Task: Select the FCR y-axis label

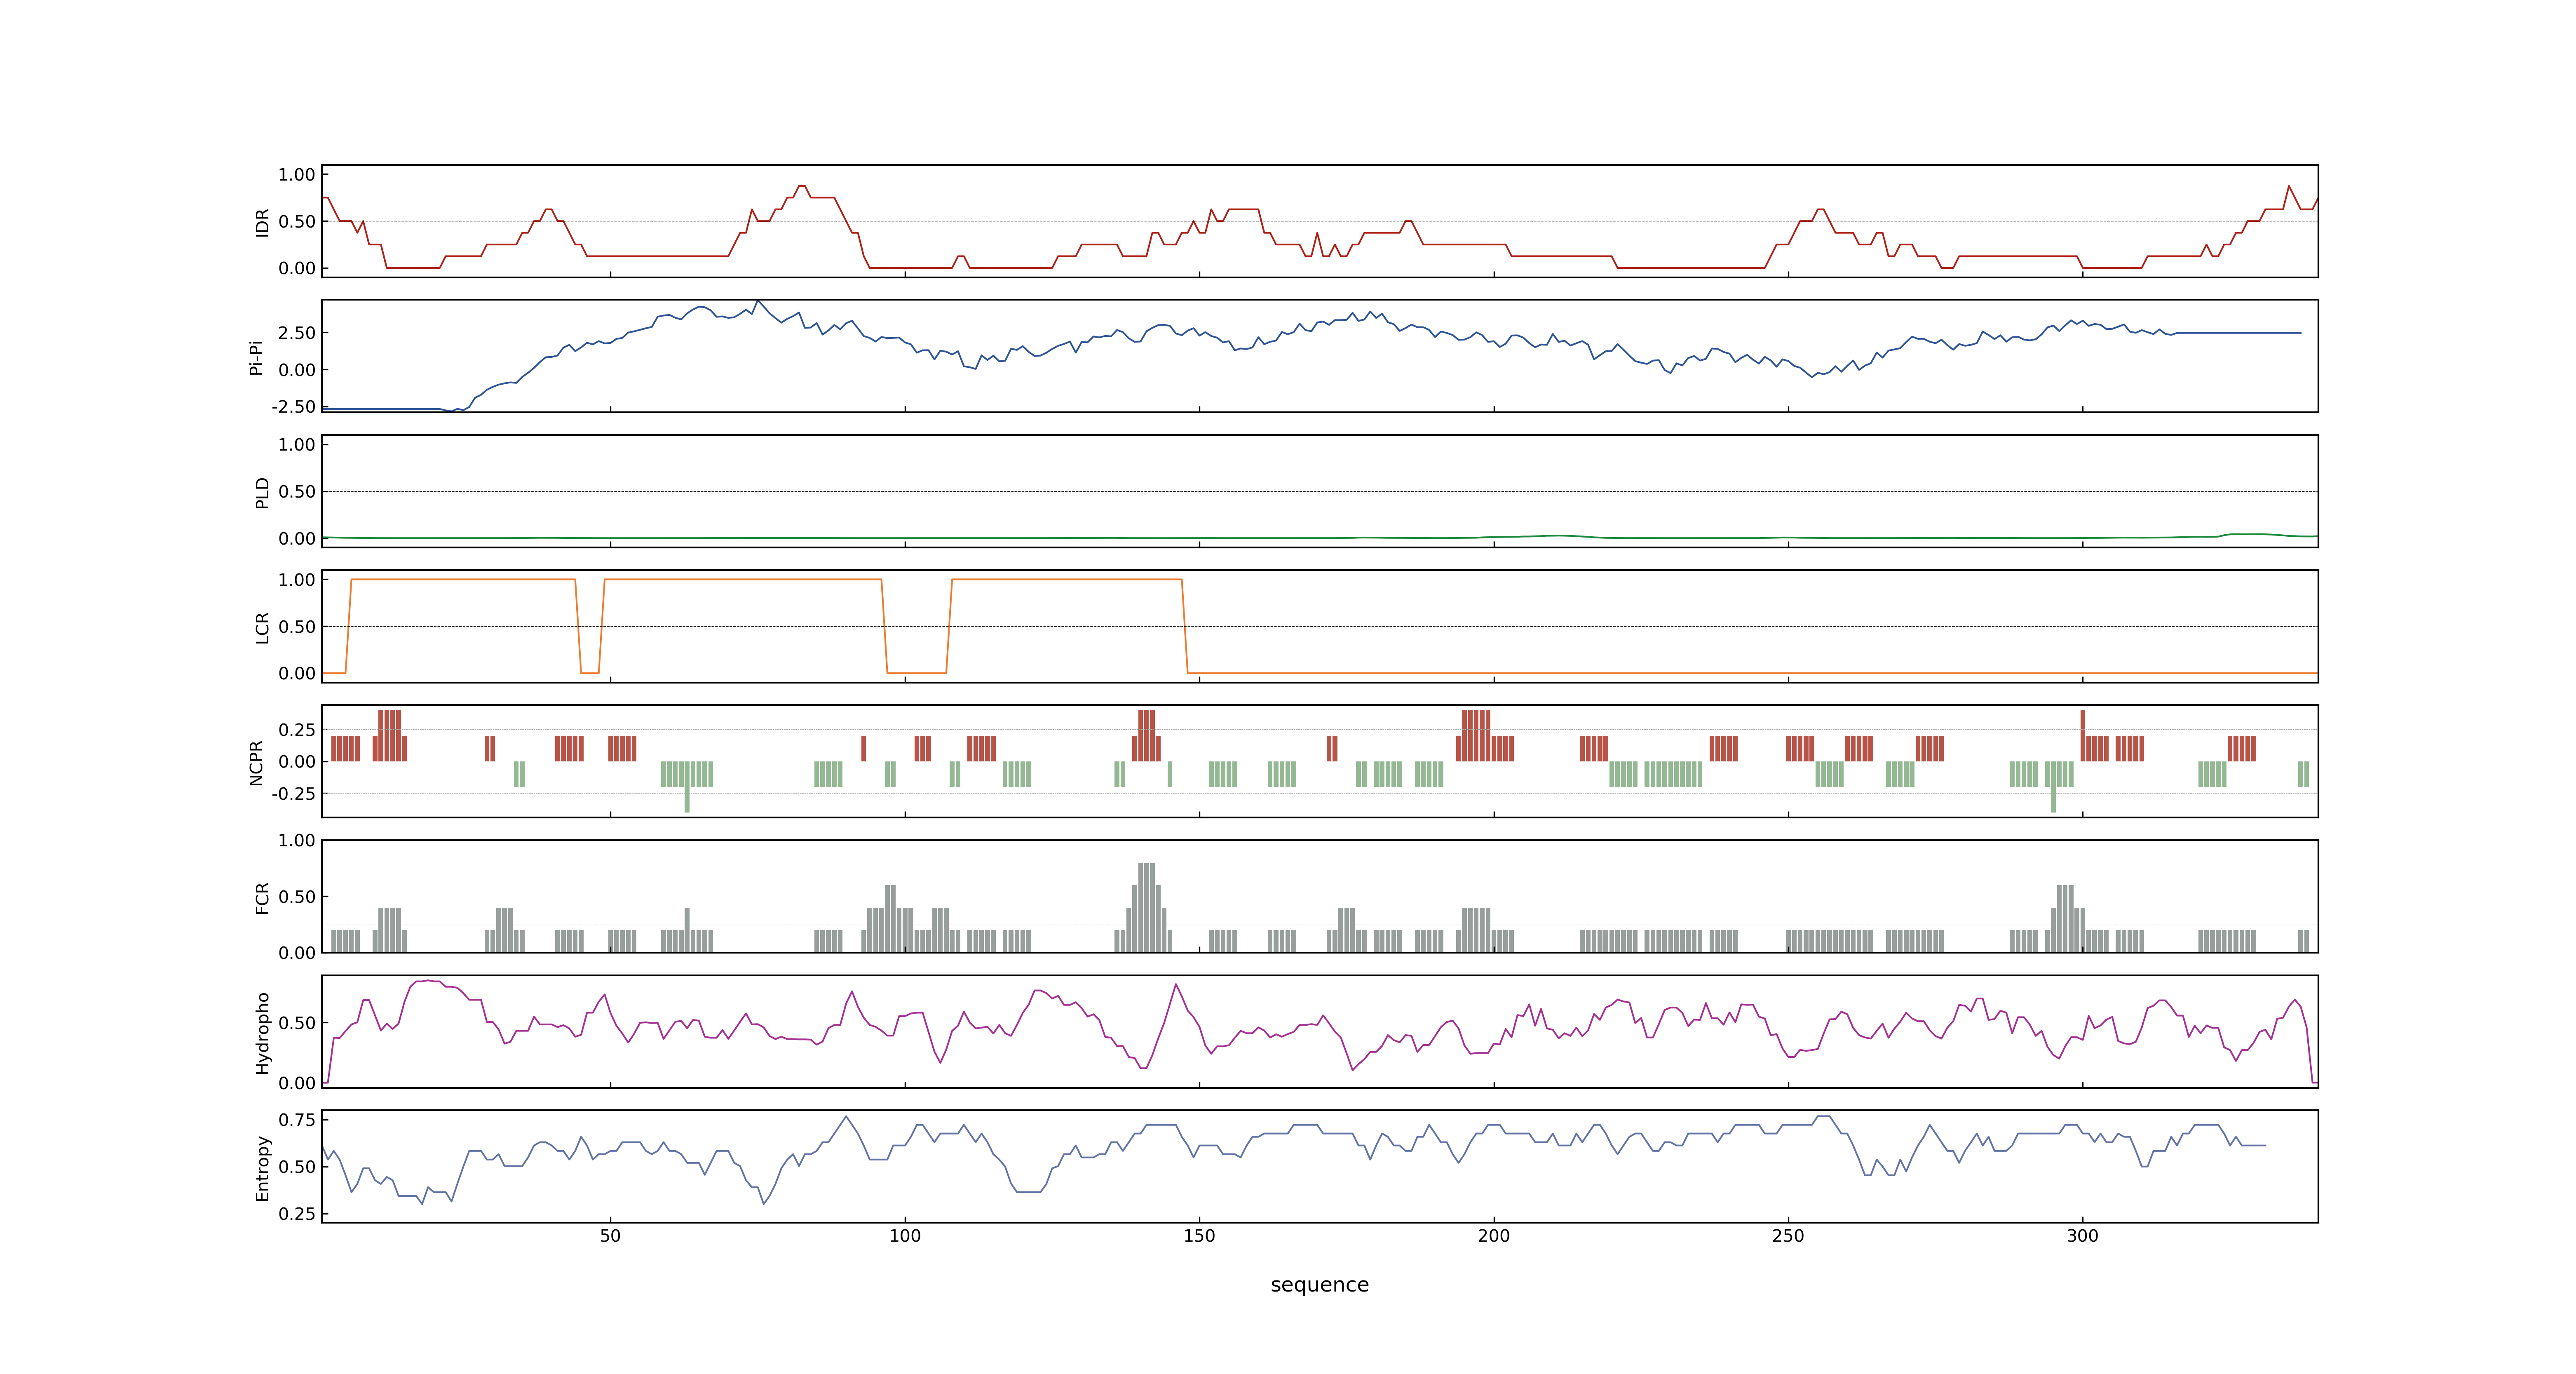Action: 262,897
